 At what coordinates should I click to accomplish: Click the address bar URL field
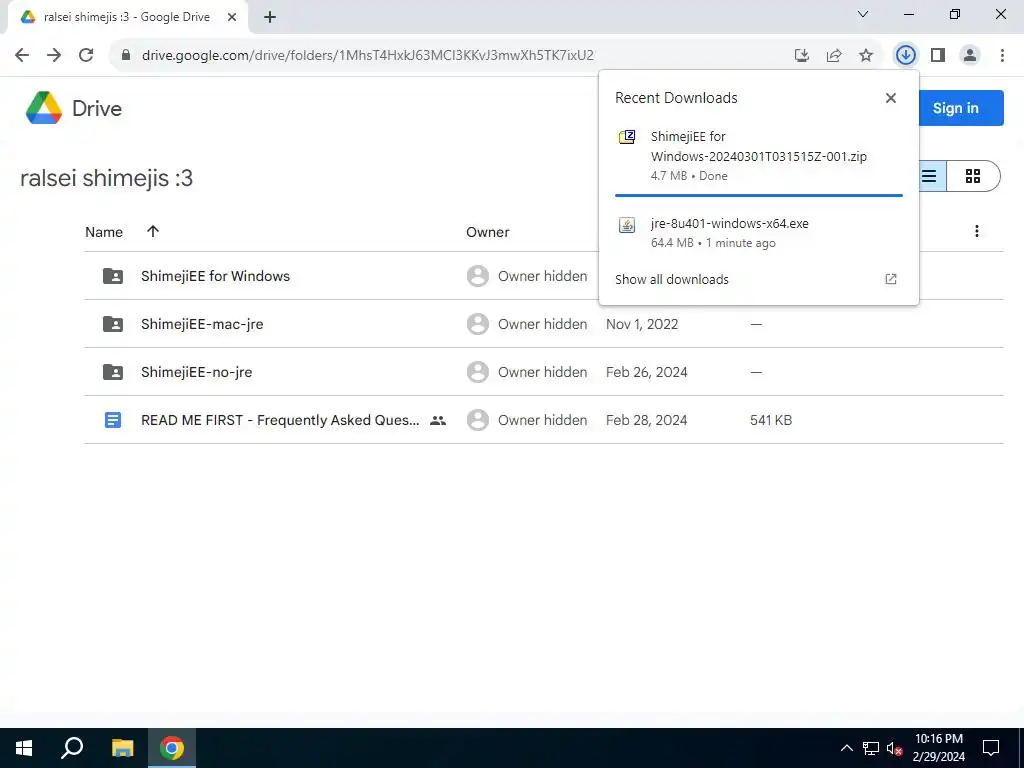(368, 55)
